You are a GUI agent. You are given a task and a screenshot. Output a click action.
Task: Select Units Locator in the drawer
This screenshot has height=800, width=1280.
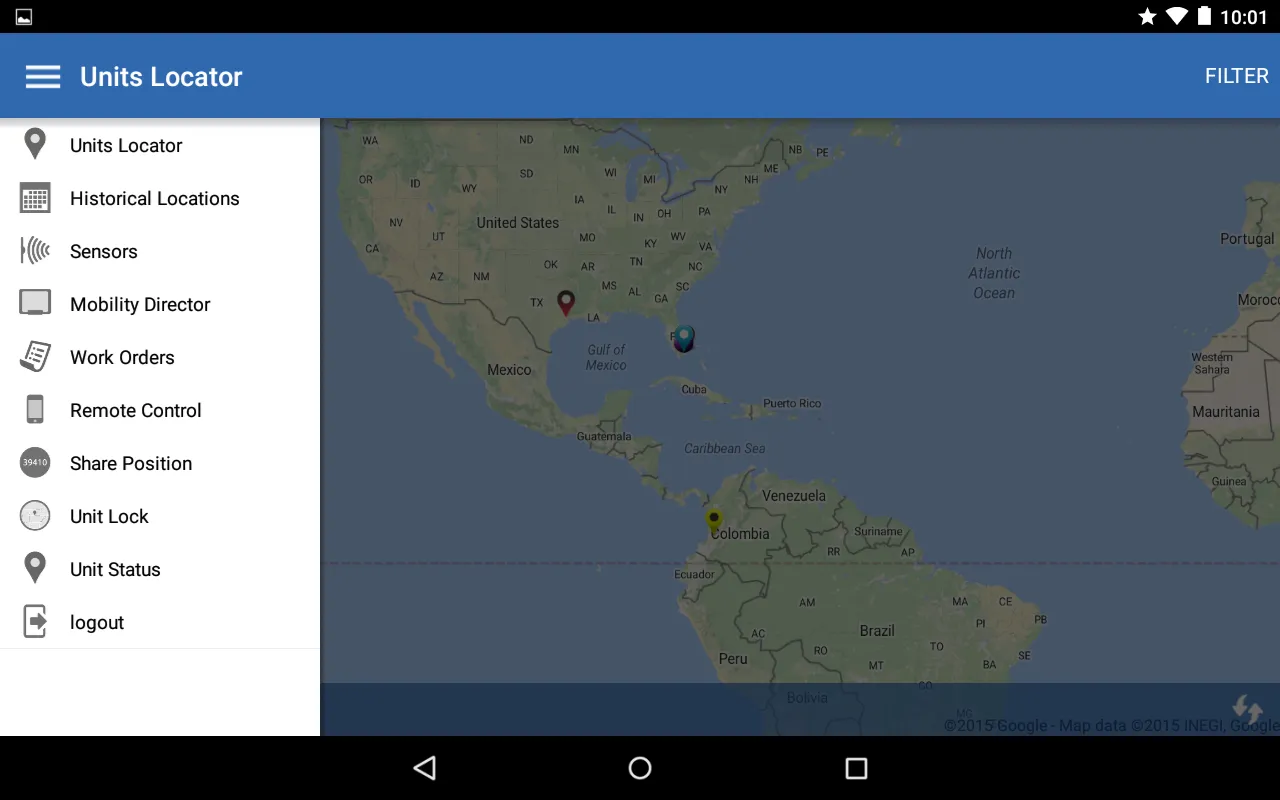[x=126, y=146]
